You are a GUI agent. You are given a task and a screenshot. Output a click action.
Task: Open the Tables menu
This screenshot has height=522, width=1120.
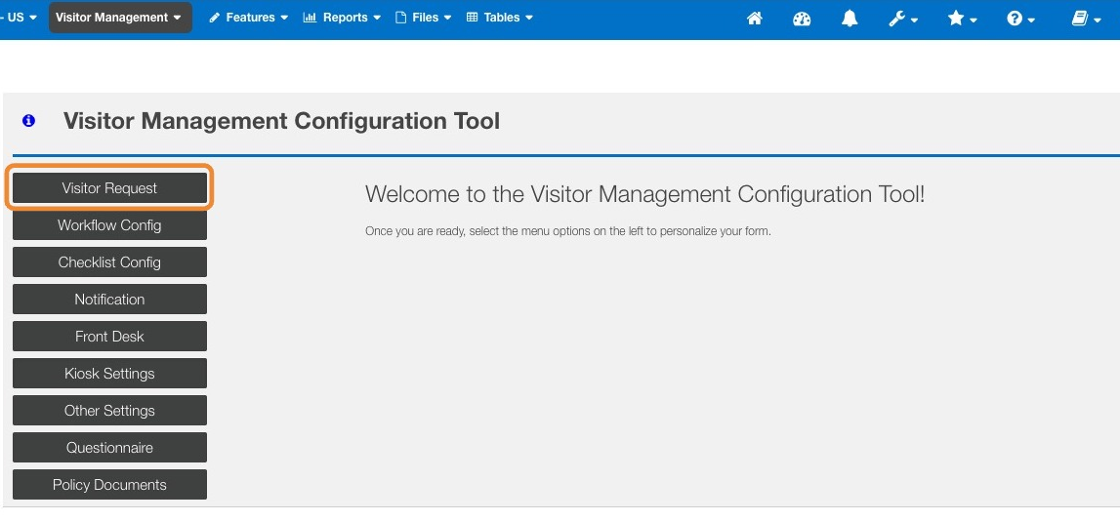click(x=500, y=18)
